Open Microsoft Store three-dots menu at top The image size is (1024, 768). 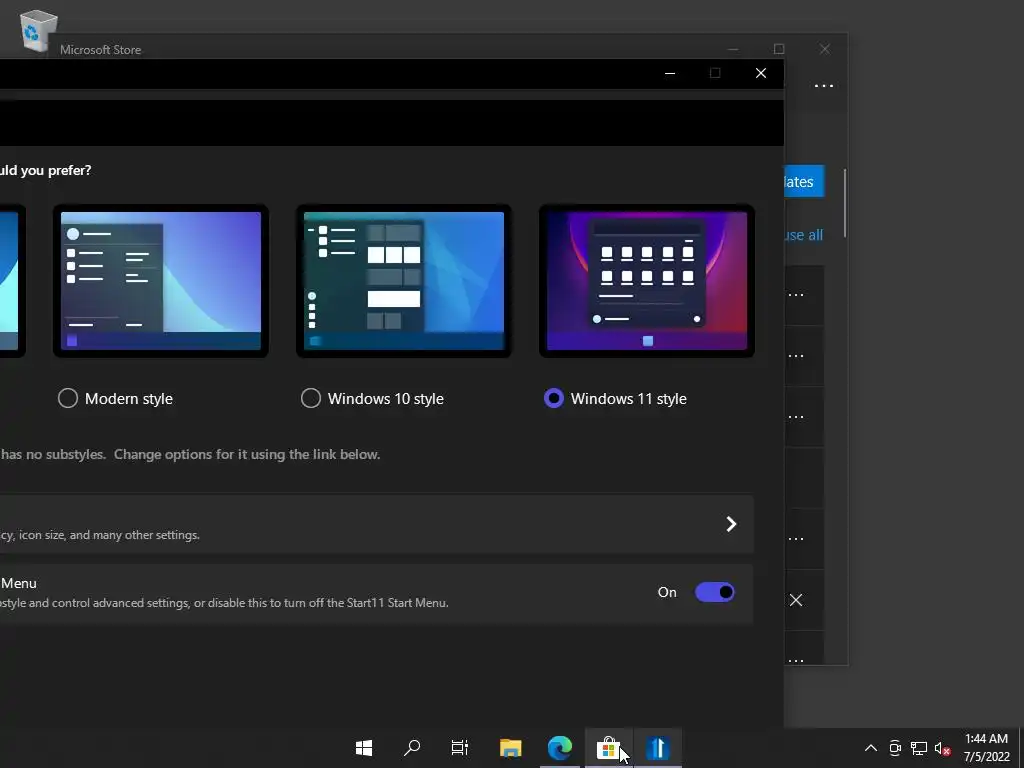tap(824, 86)
